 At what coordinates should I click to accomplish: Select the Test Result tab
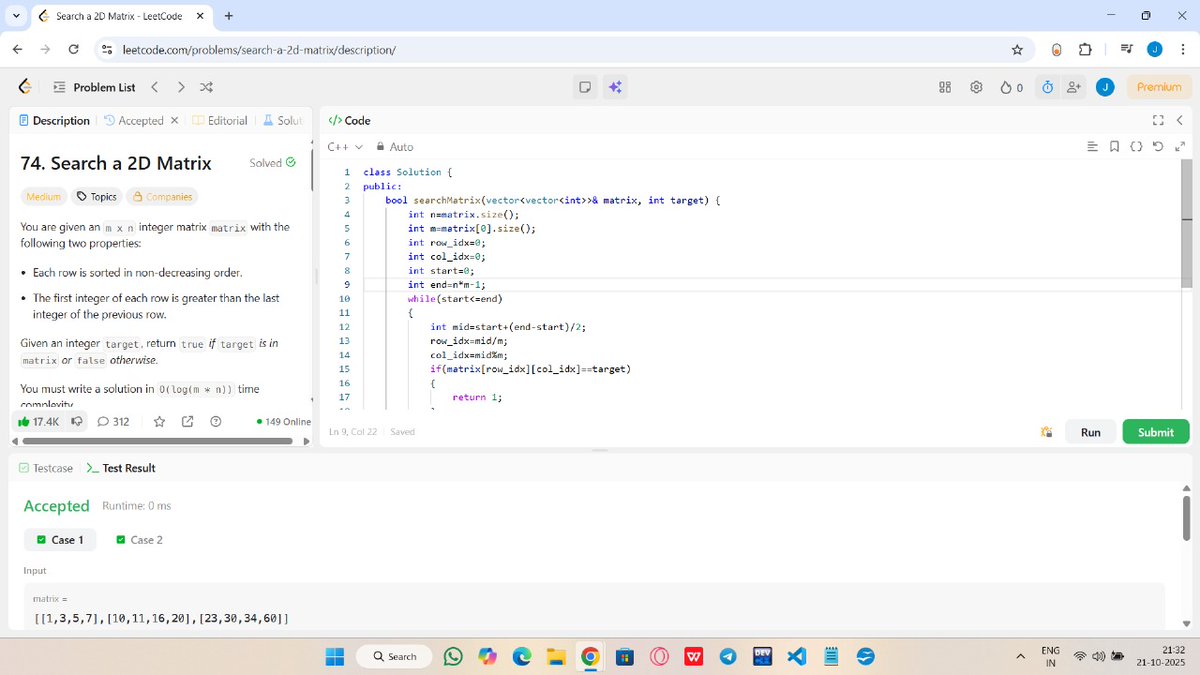coord(120,468)
